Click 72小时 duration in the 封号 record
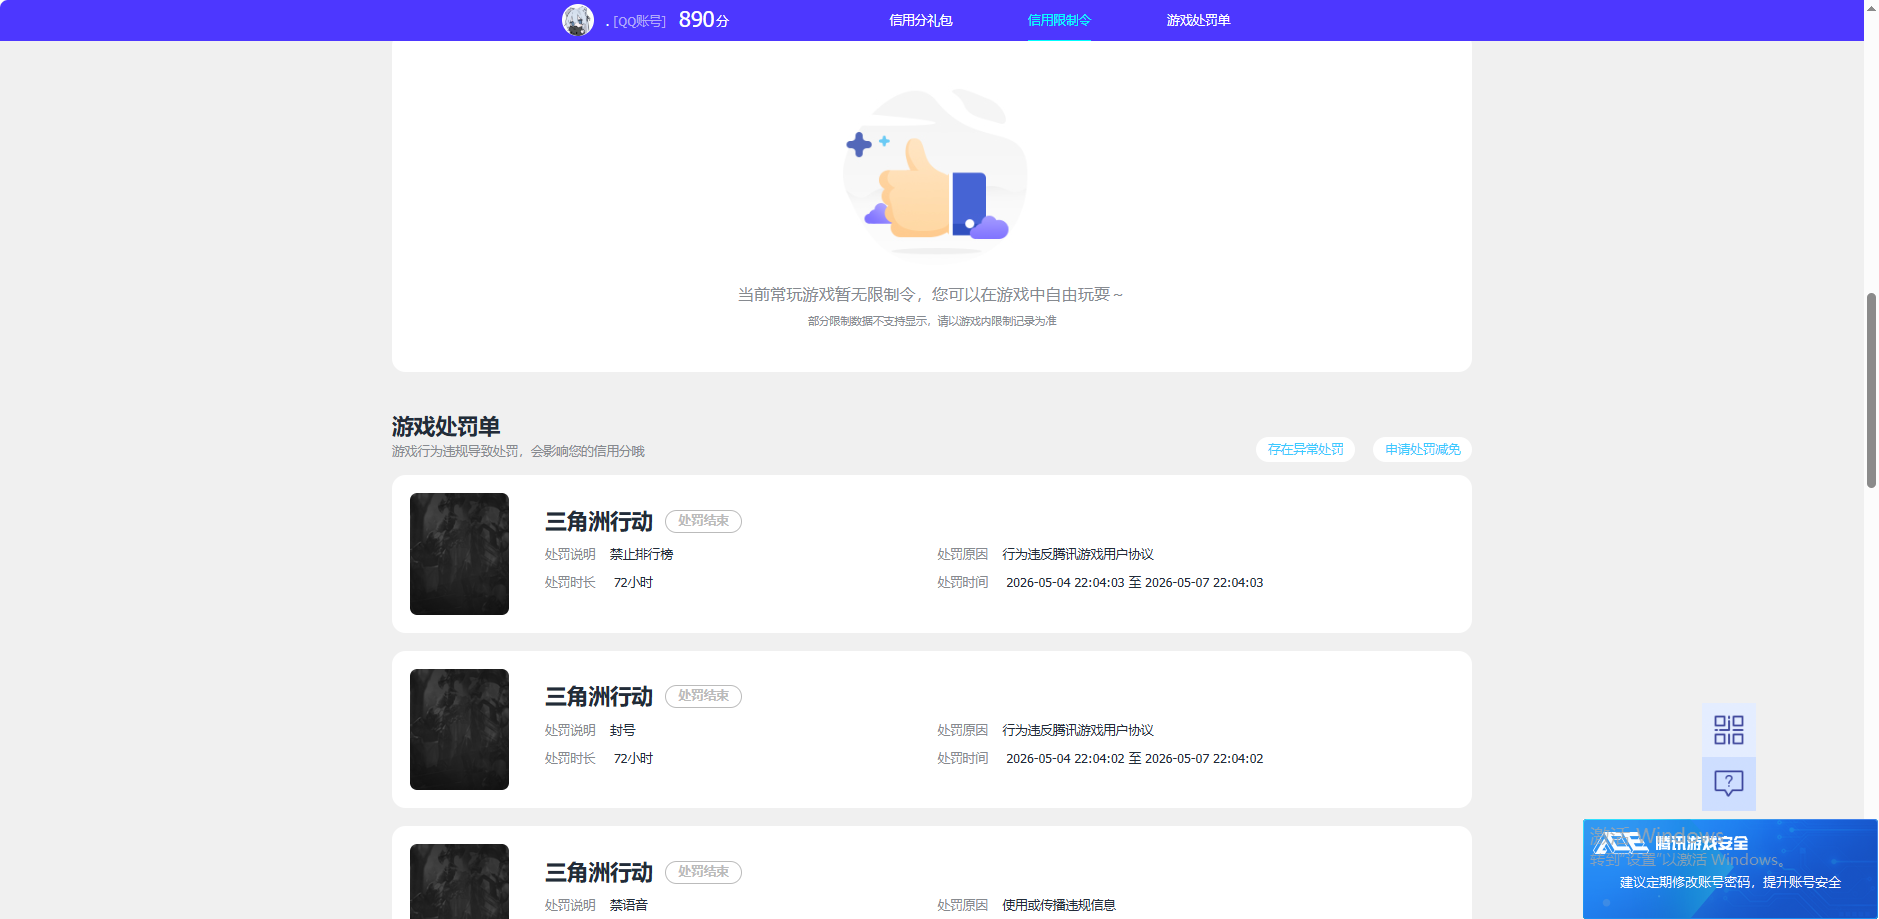The image size is (1879, 919). click(633, 758)
